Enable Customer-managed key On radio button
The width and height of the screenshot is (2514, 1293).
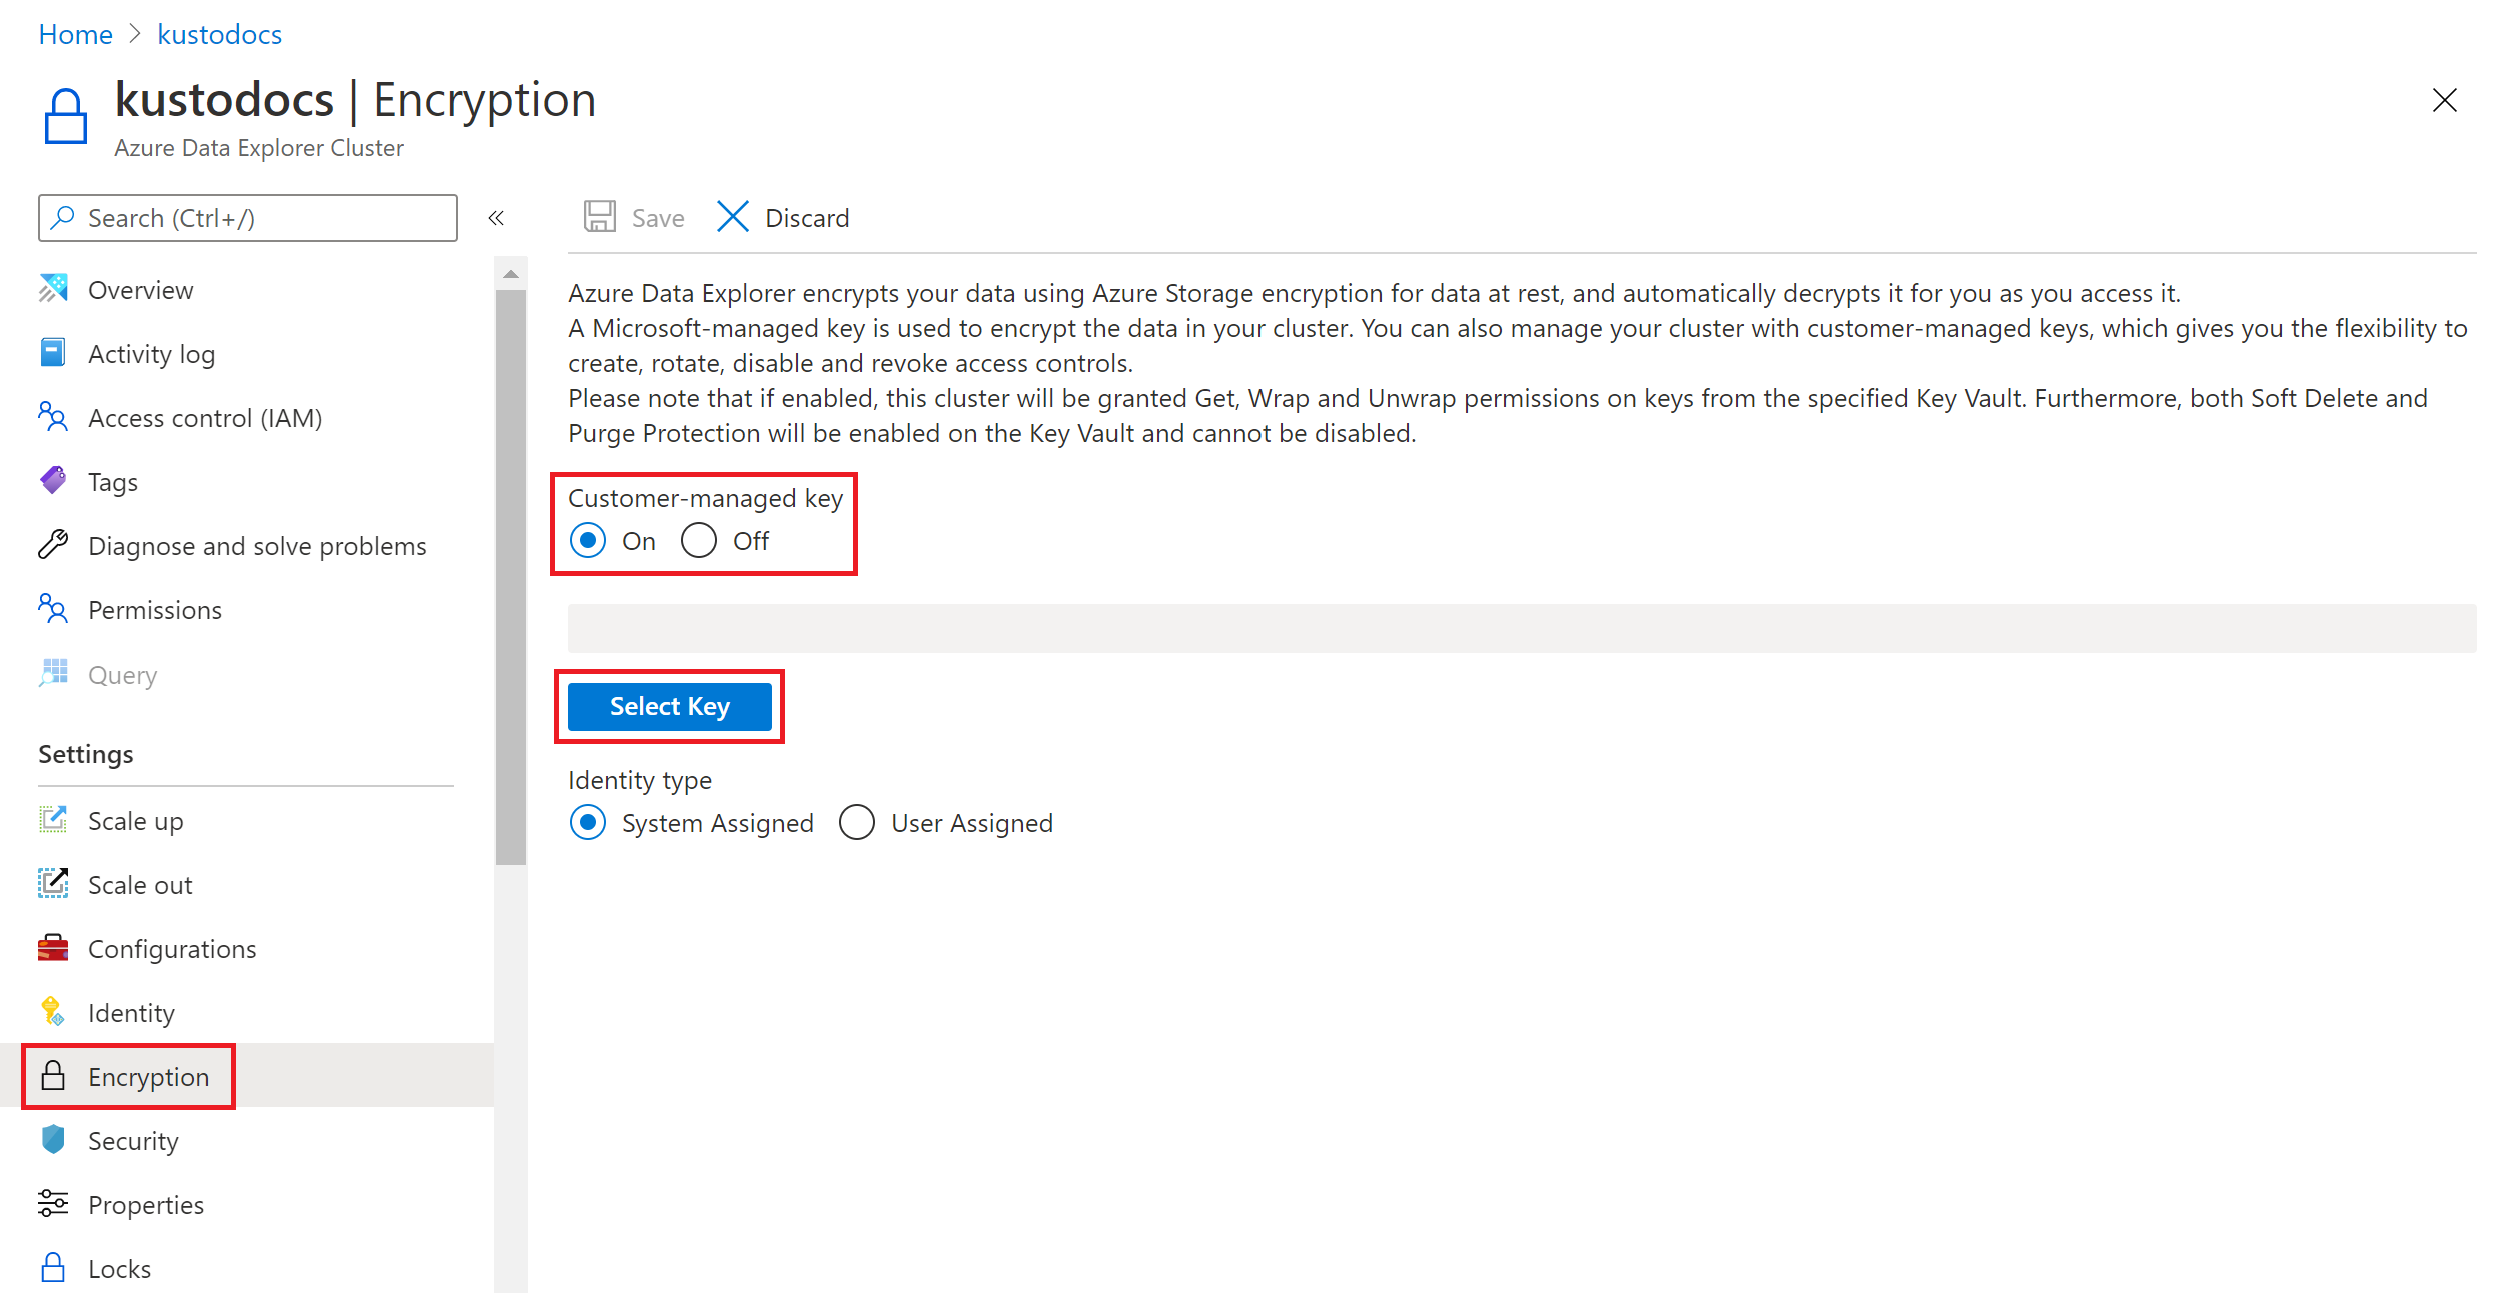click(589, 541)
